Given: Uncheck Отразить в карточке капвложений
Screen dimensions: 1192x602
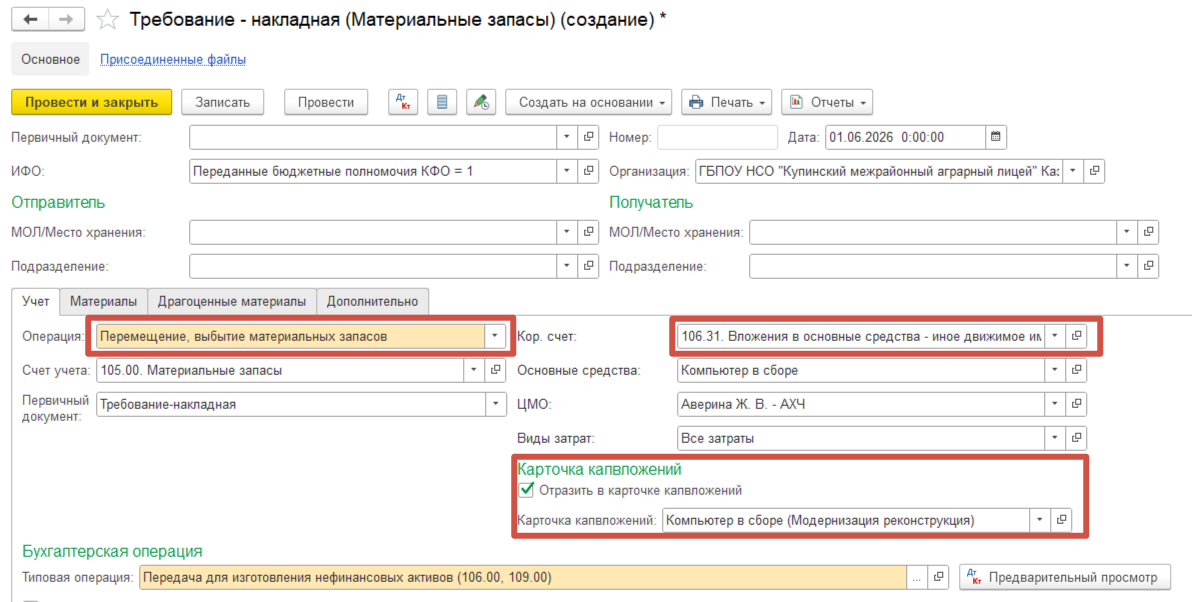Looking at the screenshot, I should tap(526, 490).
